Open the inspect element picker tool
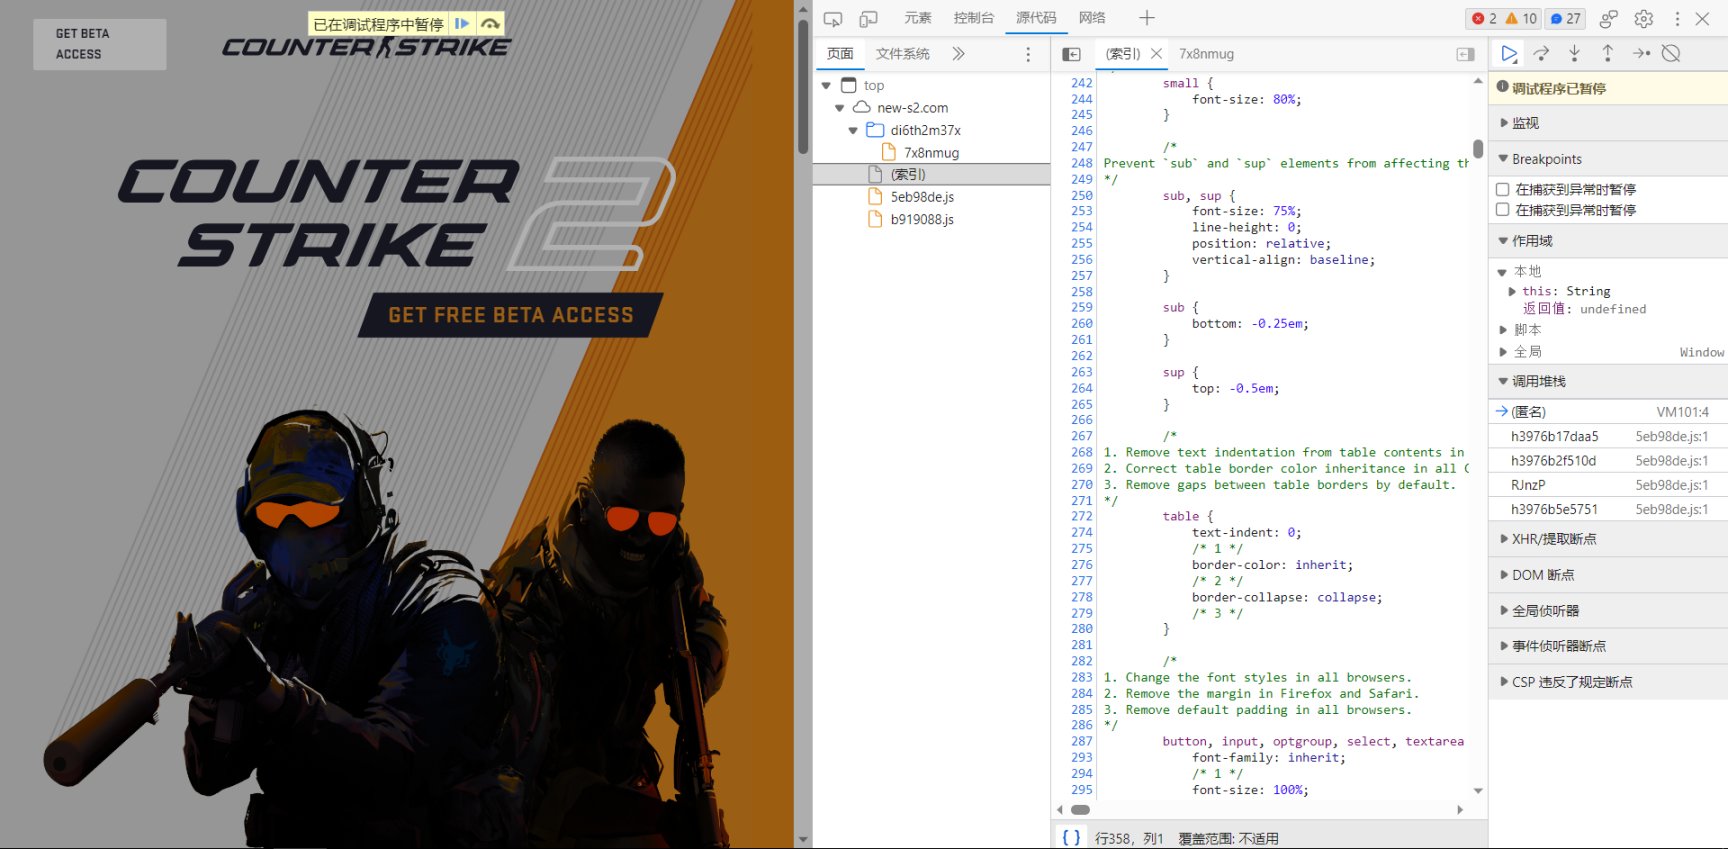 tap(833, 18)
